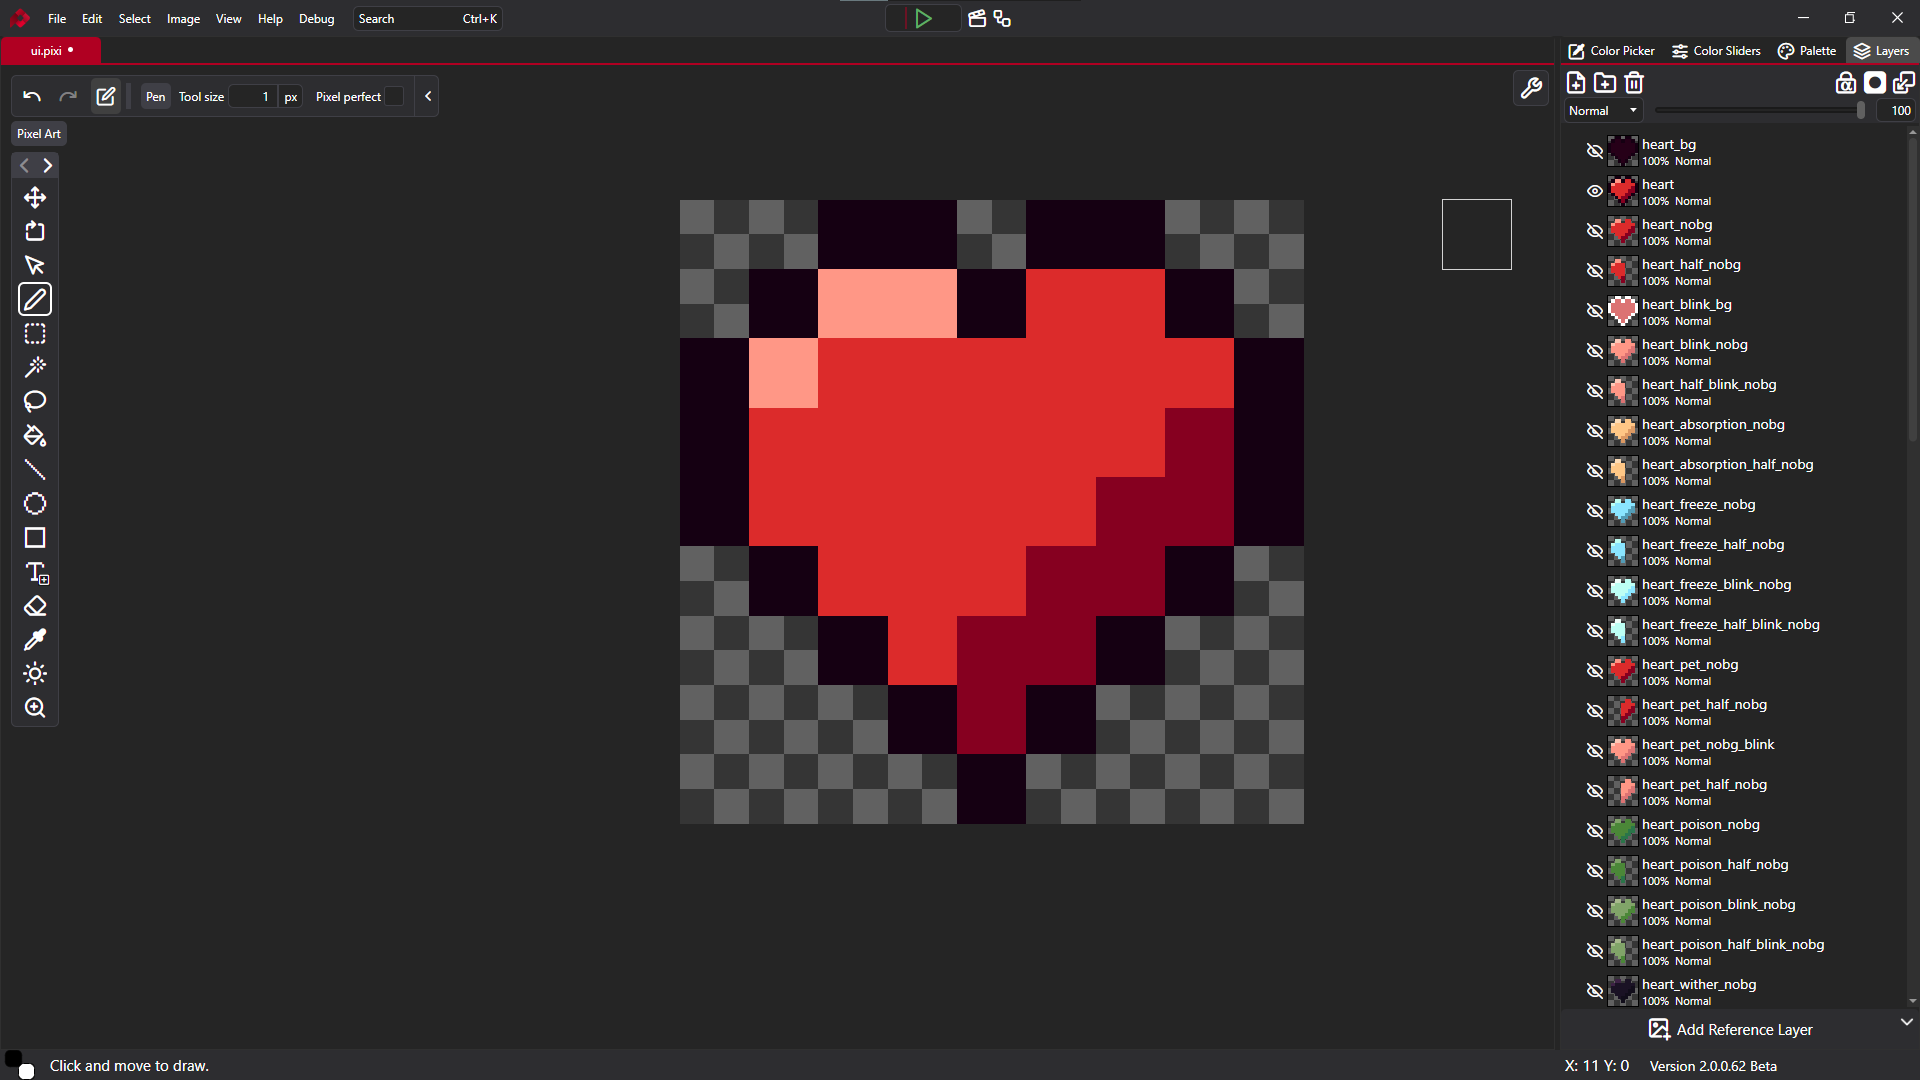Open the Debug menu
1920x1080 pixels.
point(317,19)
